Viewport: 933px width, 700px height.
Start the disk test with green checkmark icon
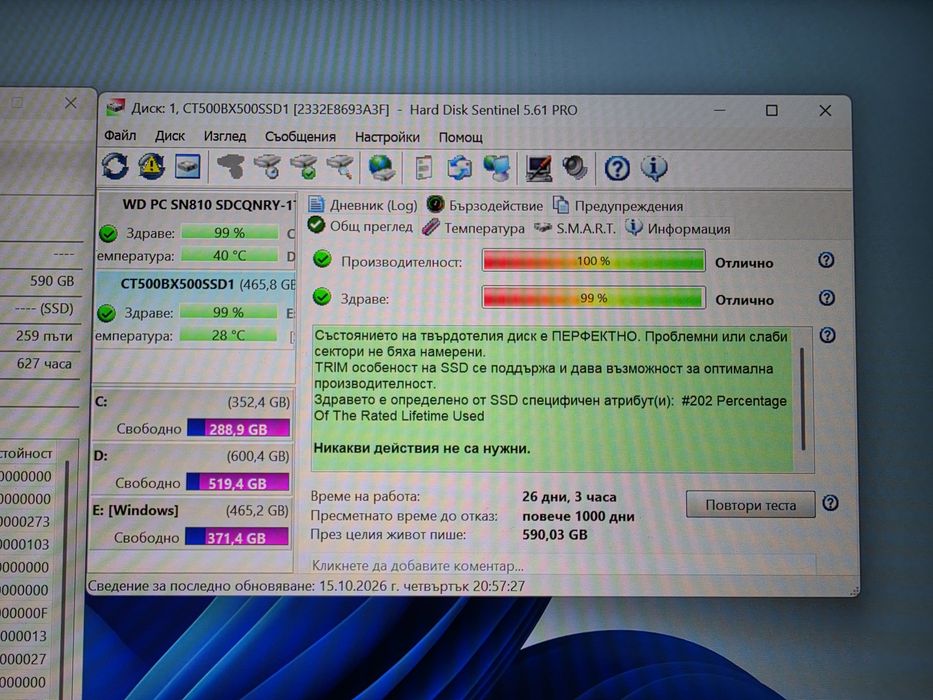point(303,167)
